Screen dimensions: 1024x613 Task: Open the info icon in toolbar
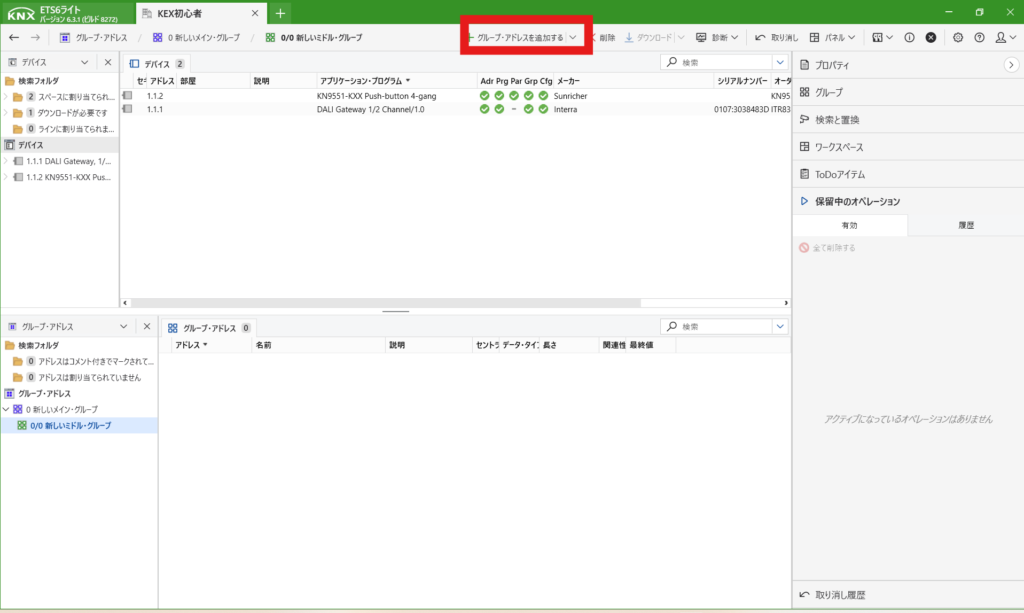click(x=909, y=37)
